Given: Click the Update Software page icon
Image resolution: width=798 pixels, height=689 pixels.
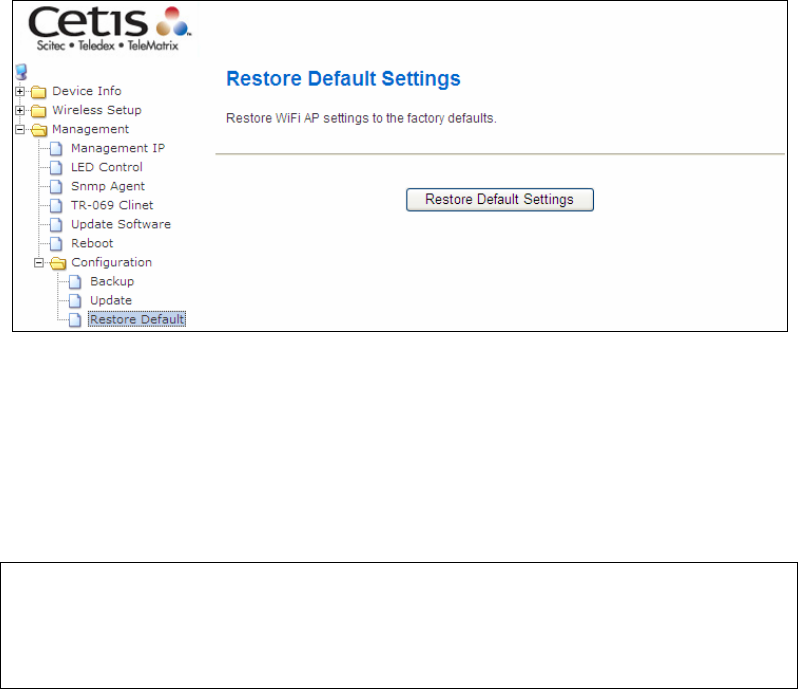Looking at the screenshot, I should coord(56,225).
